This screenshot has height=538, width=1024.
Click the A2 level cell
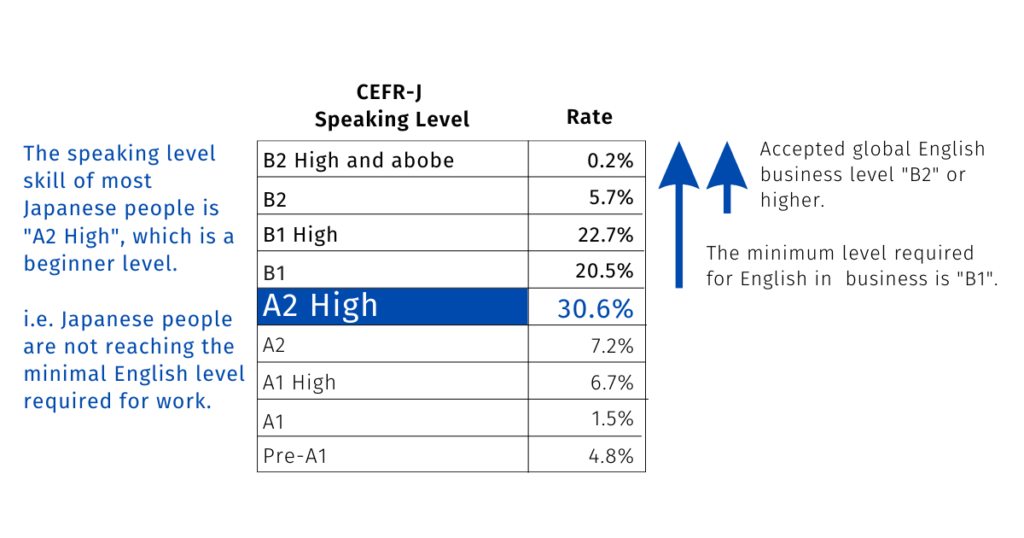(x=275, y=345)
